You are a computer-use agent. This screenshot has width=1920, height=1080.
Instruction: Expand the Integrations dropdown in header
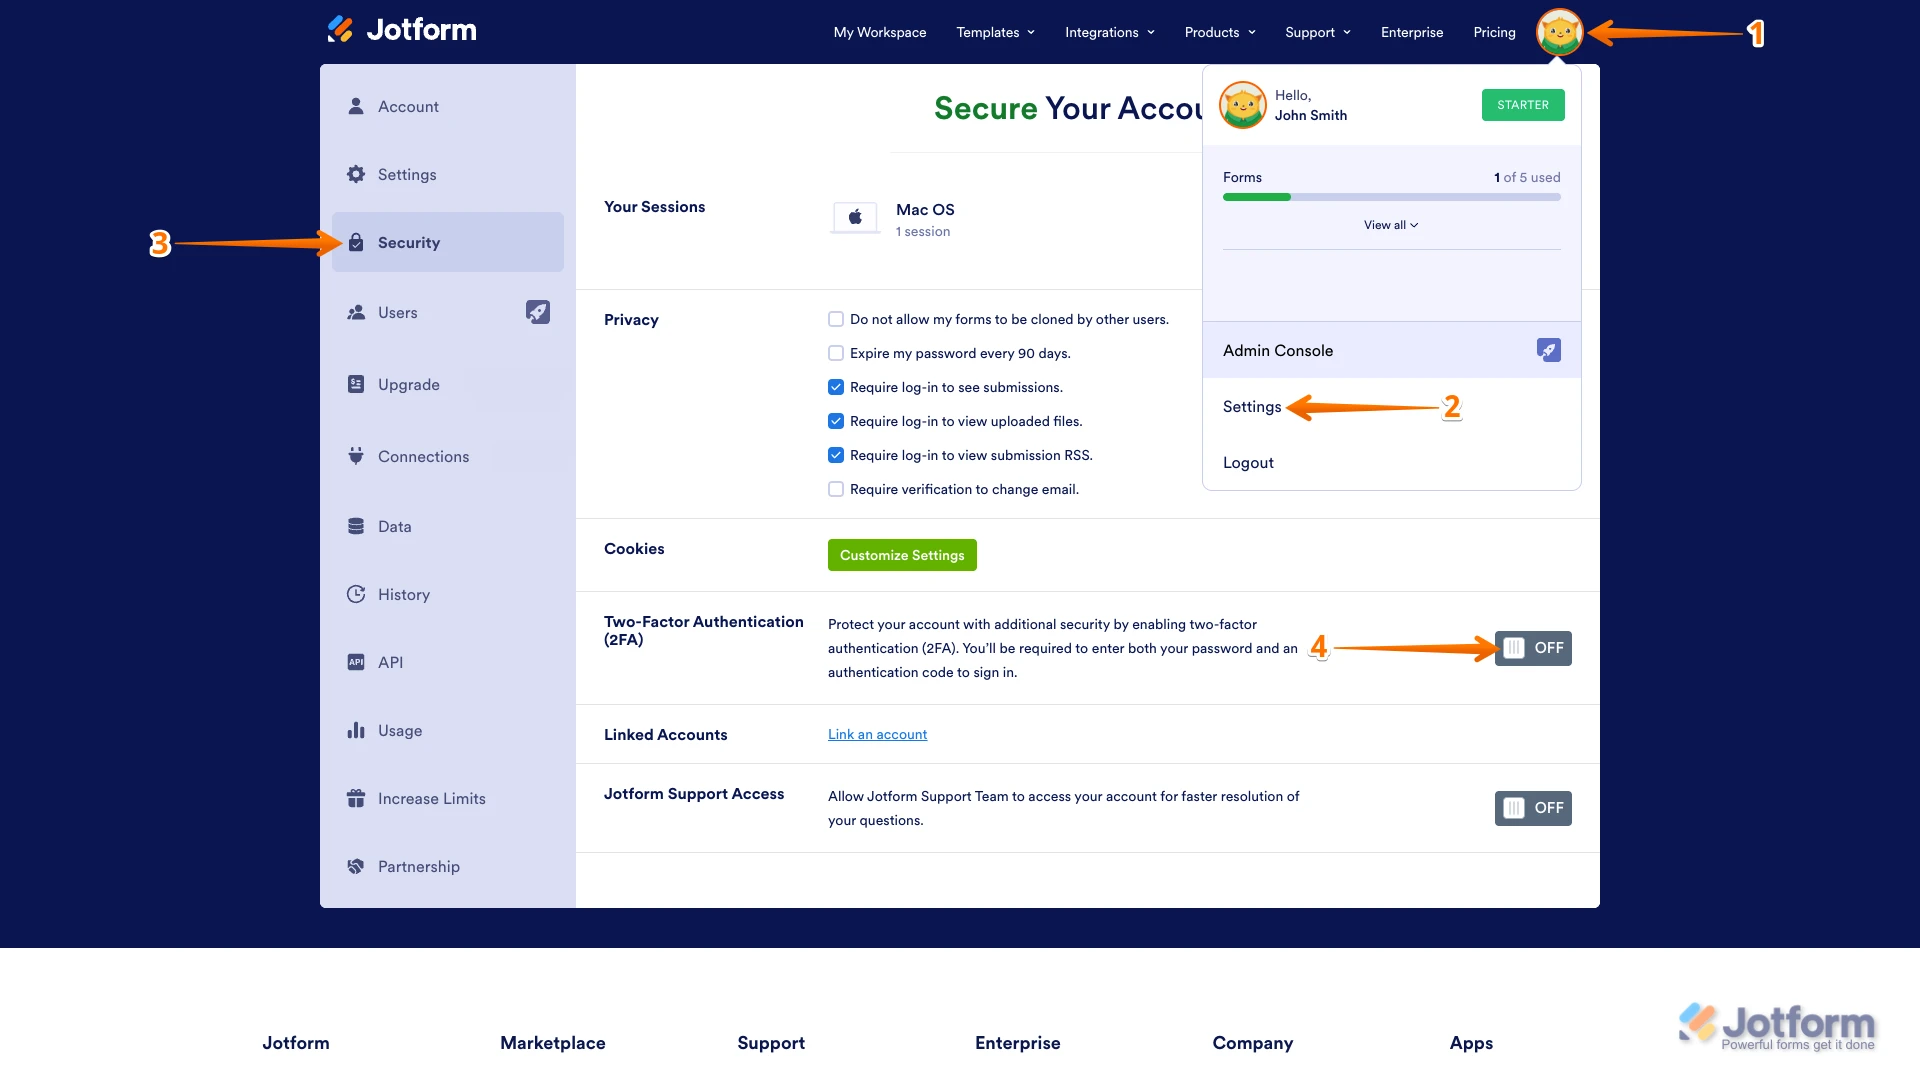[1110, 32]
